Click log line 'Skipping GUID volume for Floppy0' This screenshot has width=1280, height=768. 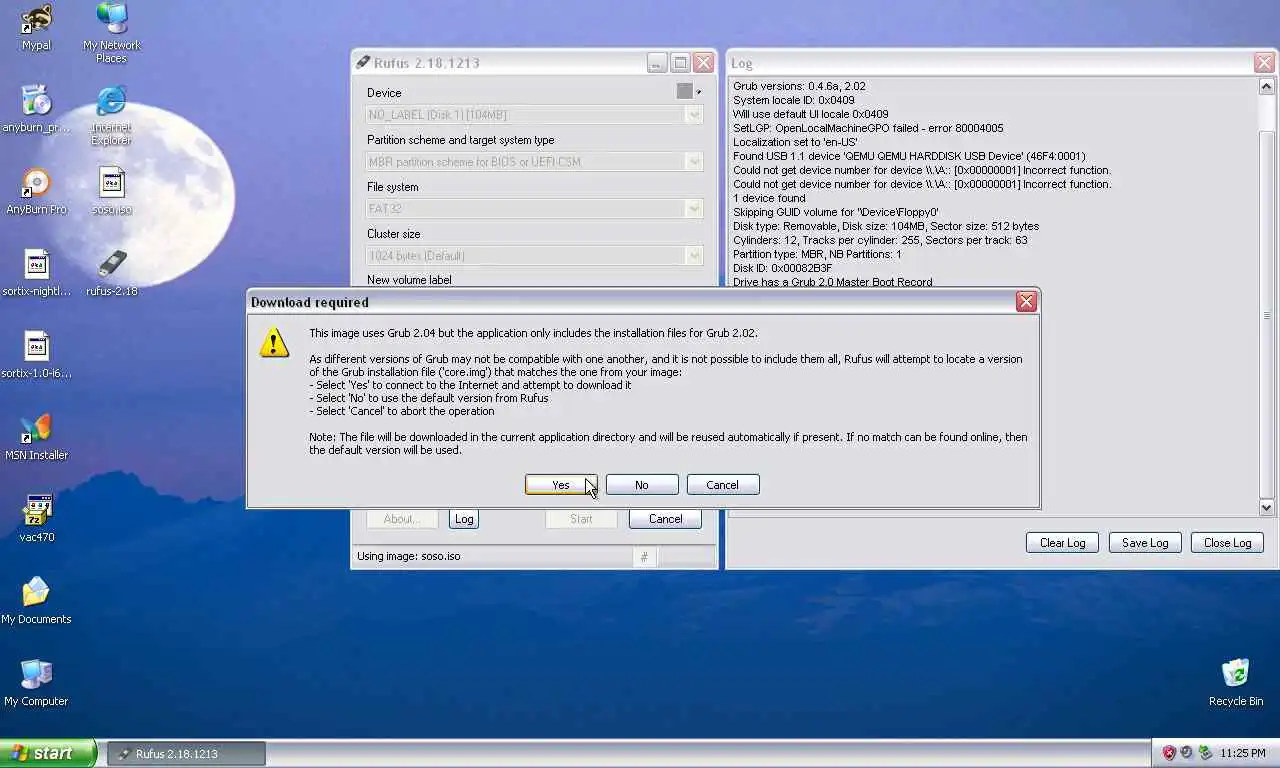click(x=836, y=212)
